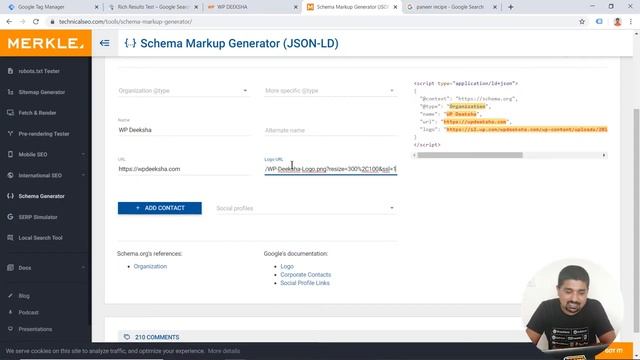Go back in browser history
The height and width of the screenshot is (360, 640).
click(x=9, y=22)
